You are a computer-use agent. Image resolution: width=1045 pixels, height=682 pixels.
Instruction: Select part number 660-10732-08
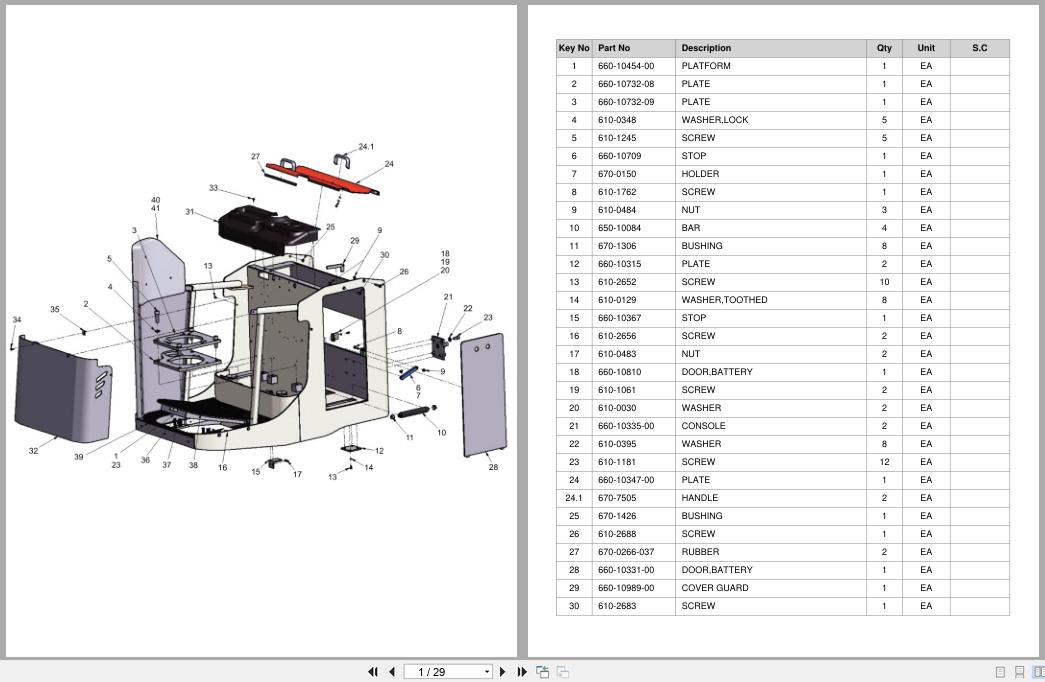[626, 84]
